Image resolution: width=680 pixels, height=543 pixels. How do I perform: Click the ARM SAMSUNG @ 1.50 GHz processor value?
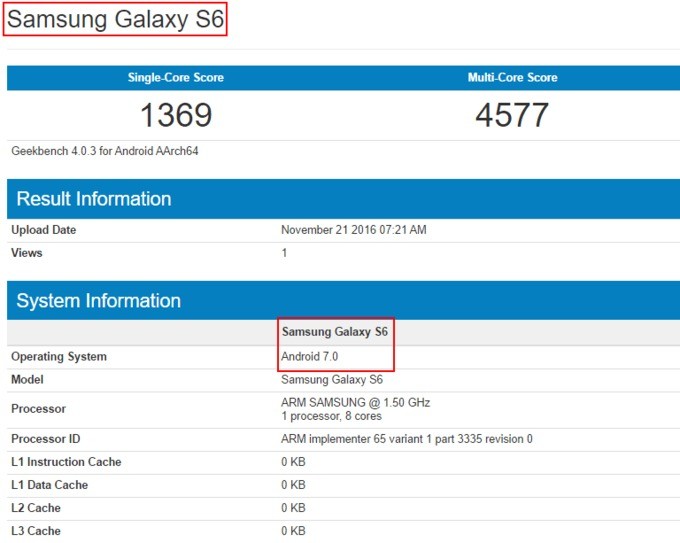coord(356,403)
